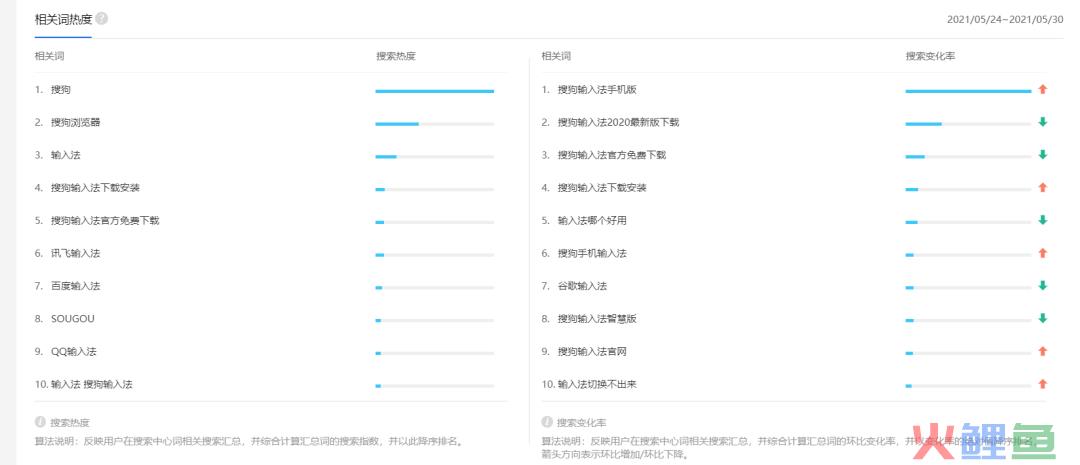Click the info icon beside 搜索变化率 note
This screenshot has height=465, width=1080.
(547, 422)
